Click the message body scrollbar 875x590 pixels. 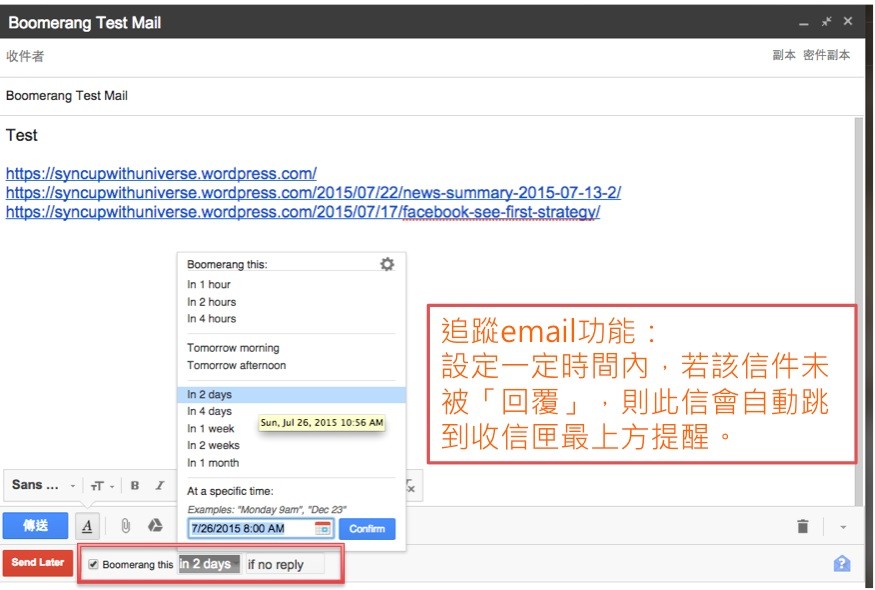859,310
